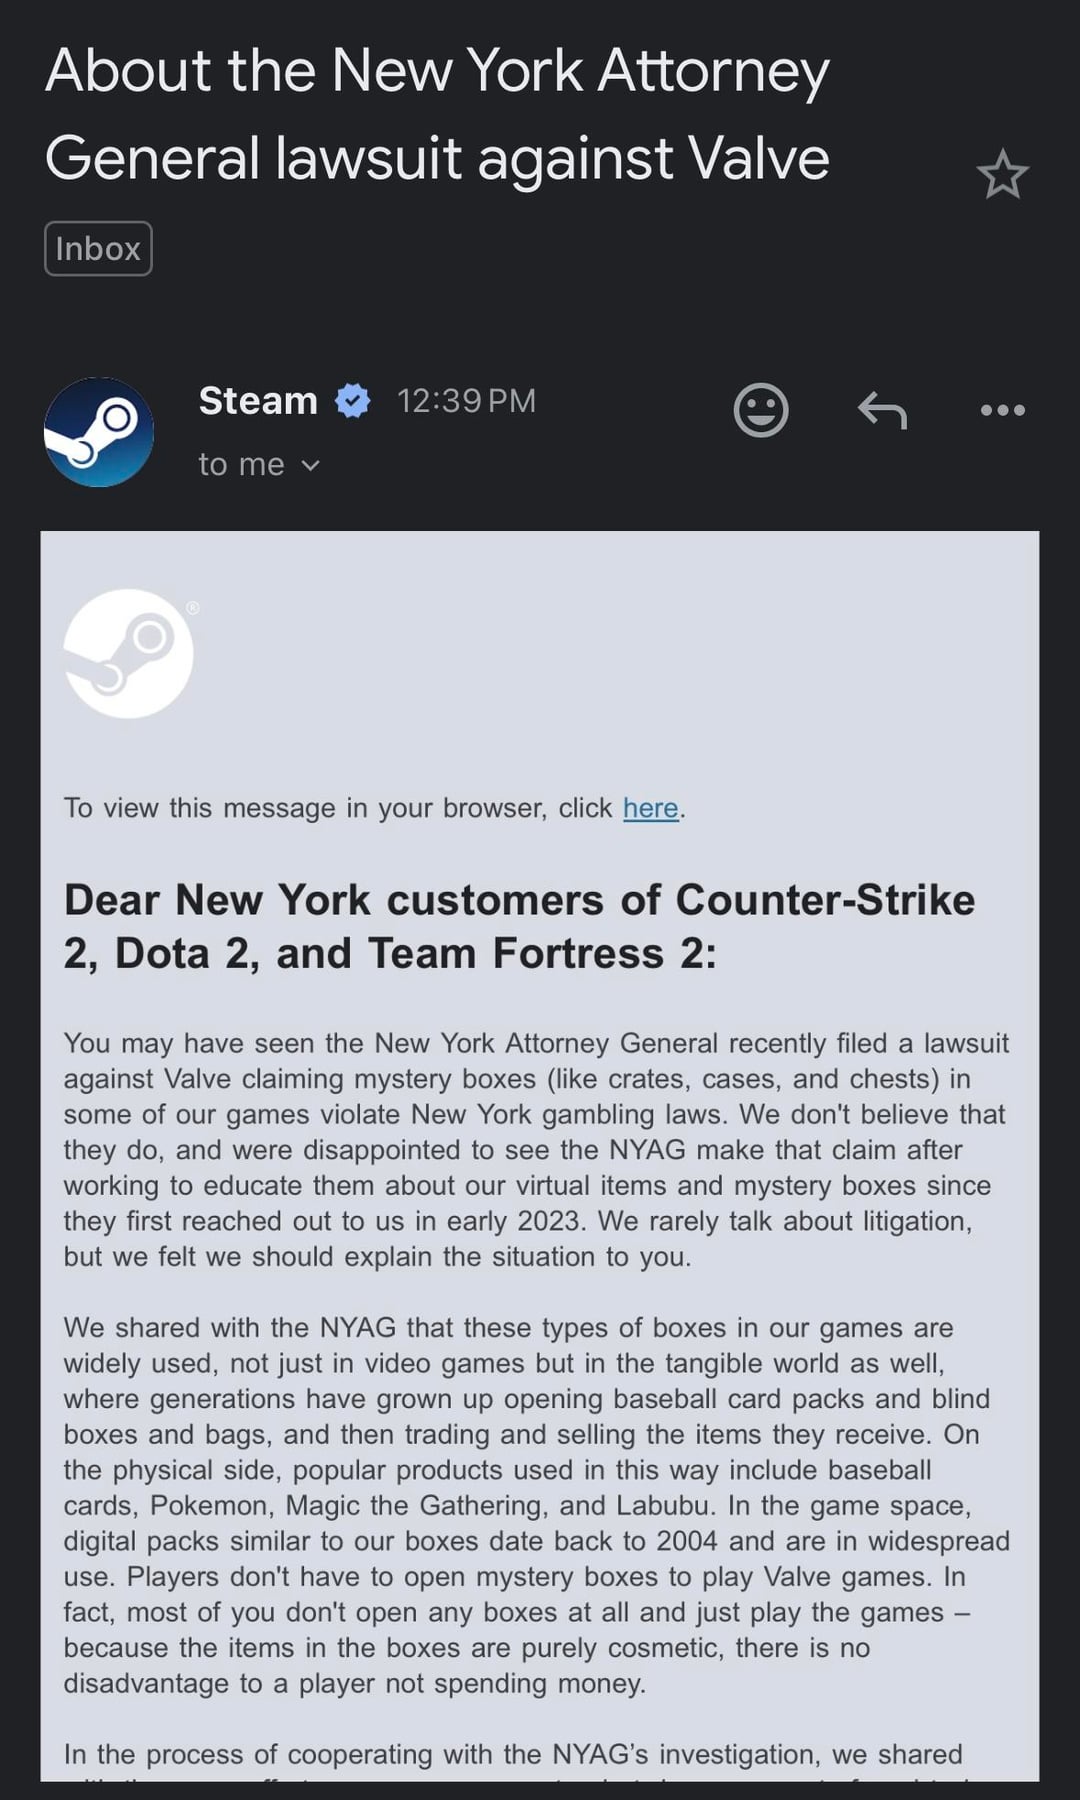
Task: Tap the 'Dear New York customers' heading
Action: [x=519, y=926]
